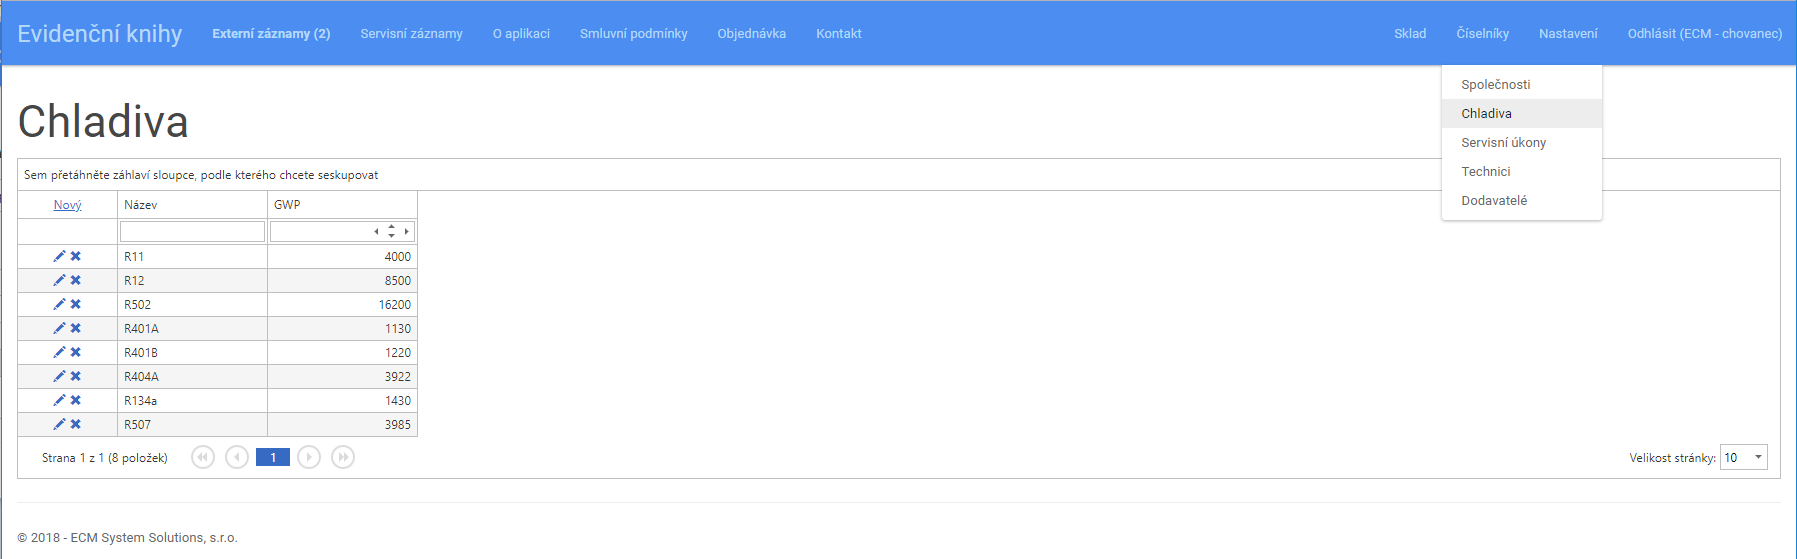Increment the GWP filter value

point(391,227)
